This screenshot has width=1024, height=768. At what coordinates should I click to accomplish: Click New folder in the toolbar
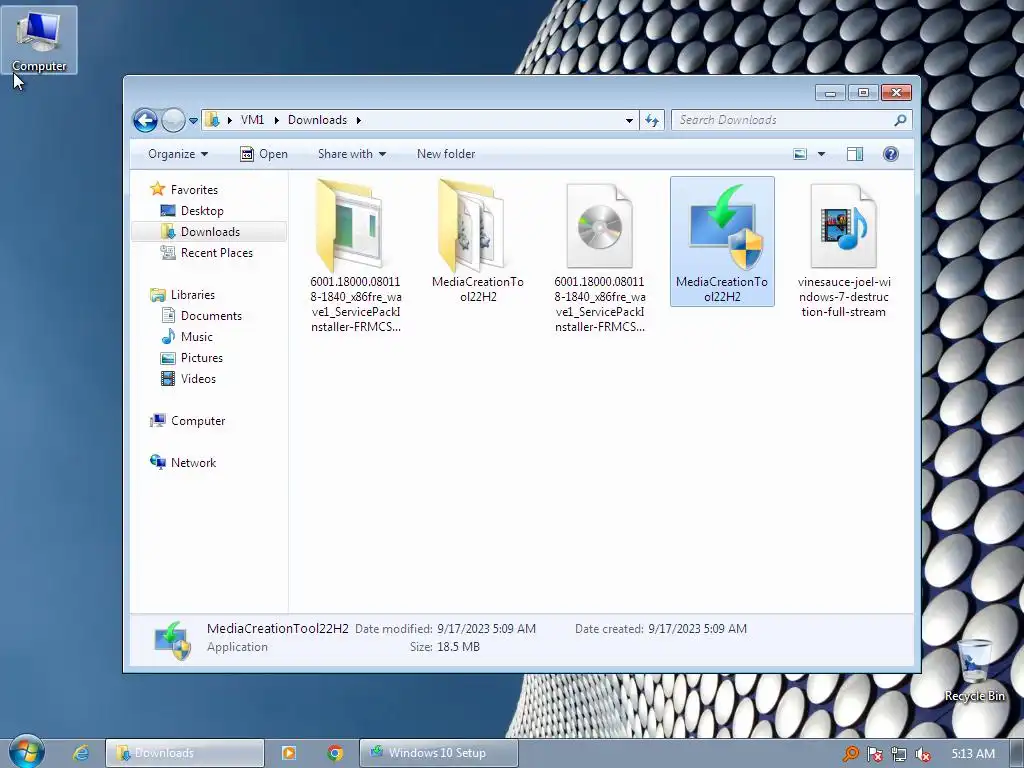[x=446, y=154]
